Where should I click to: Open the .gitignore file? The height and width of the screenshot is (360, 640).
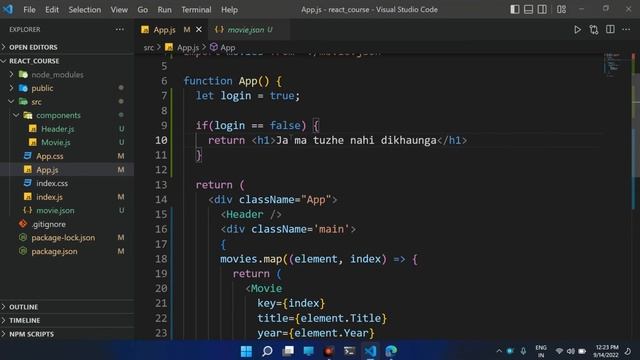pyautogui.click(x=49, y=224)
